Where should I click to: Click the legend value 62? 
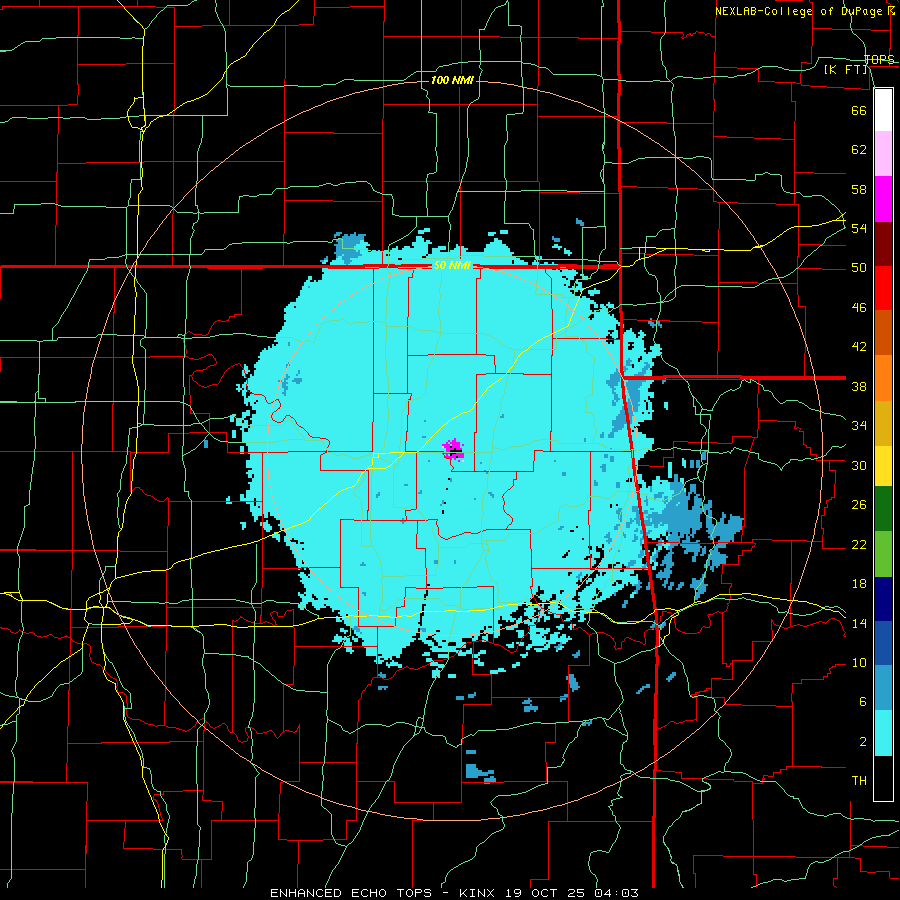tap(859, 150)
